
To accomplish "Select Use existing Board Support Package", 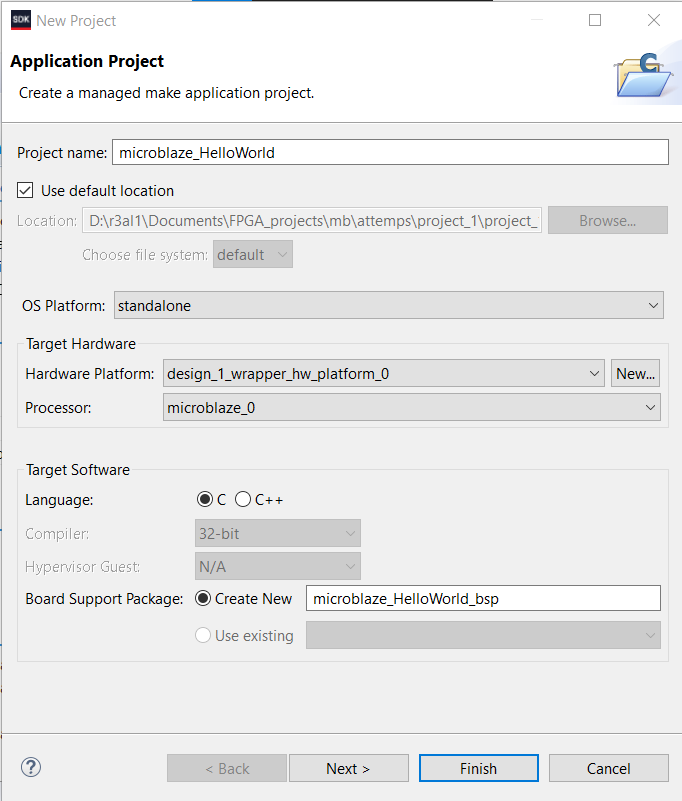I will (203, 635).
